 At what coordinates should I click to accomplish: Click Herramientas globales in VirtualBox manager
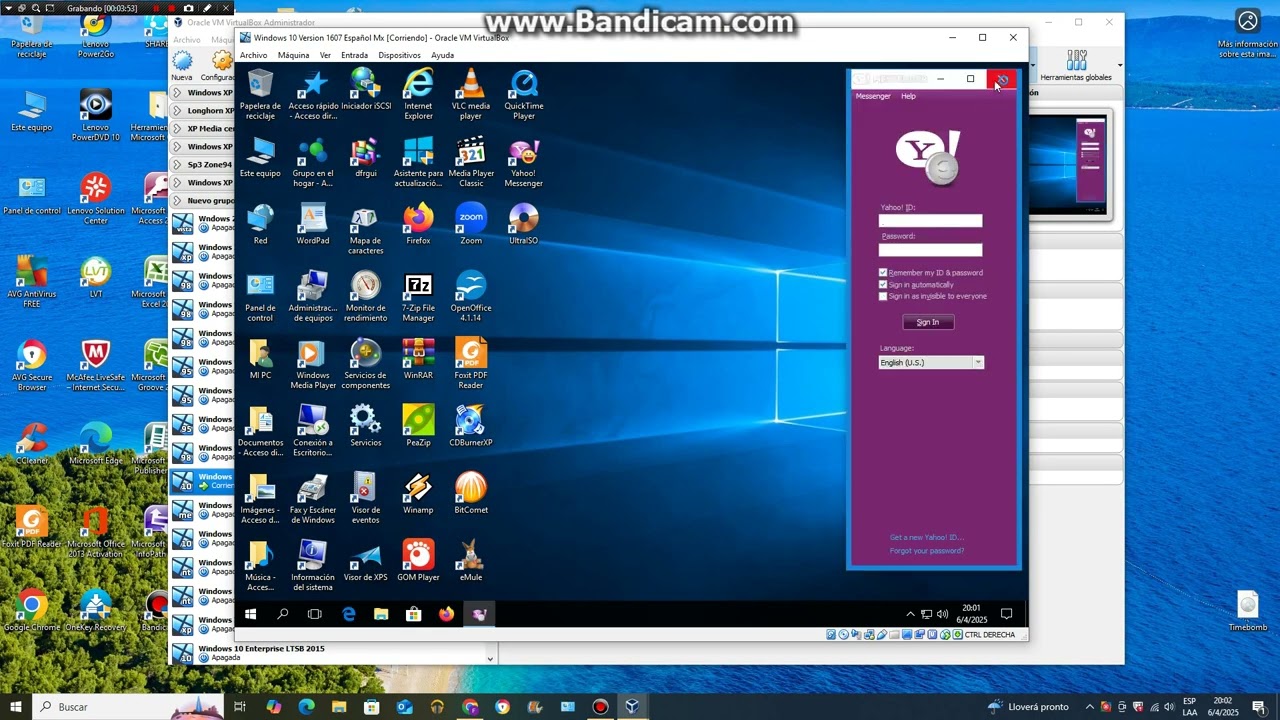[x=1076, y=66]
